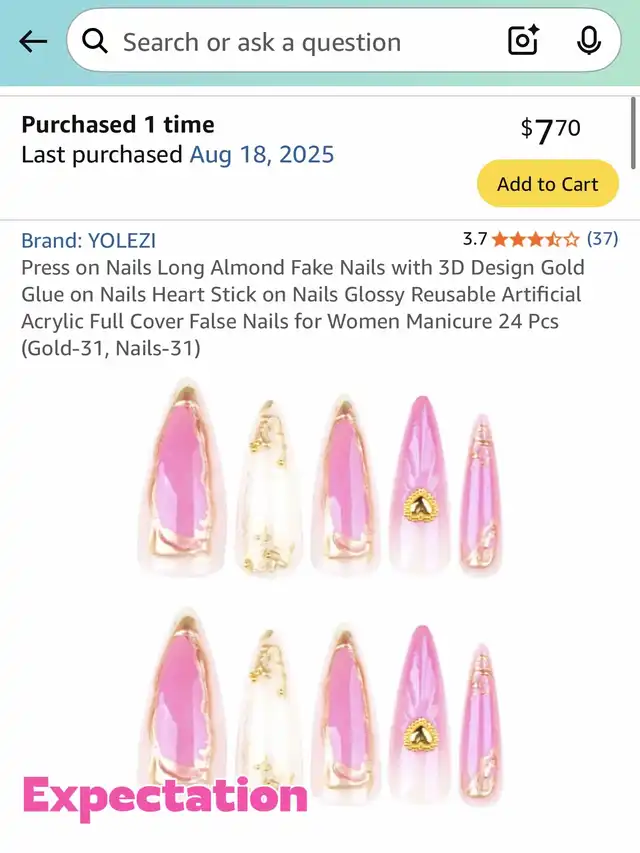Click the star rating icons
This screenshot has height=853, width=640.
pyautogui.click(x=535, y=239)
